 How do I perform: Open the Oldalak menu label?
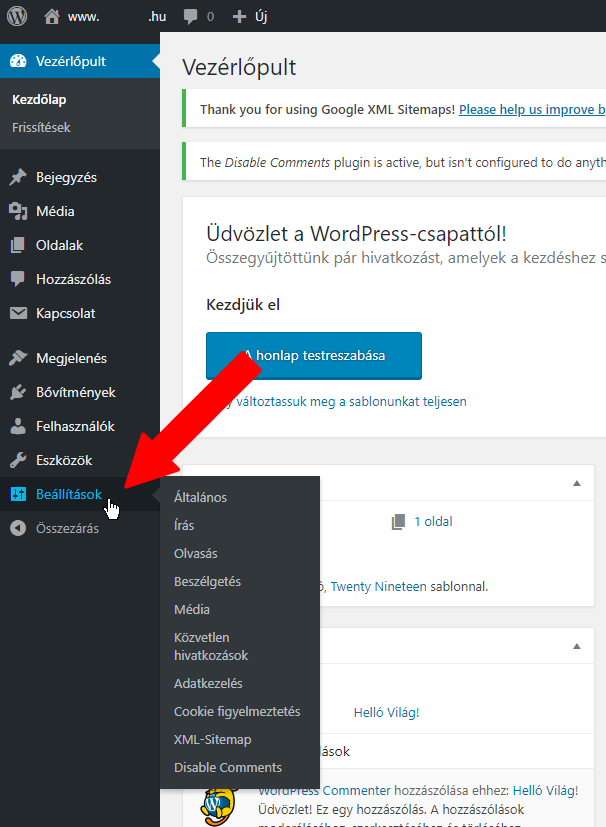click(60, 245)
